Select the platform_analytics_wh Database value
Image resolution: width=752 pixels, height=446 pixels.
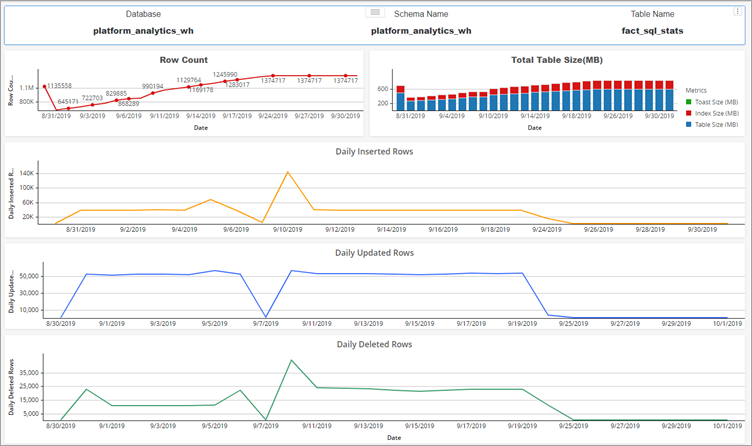pos(143,31)
